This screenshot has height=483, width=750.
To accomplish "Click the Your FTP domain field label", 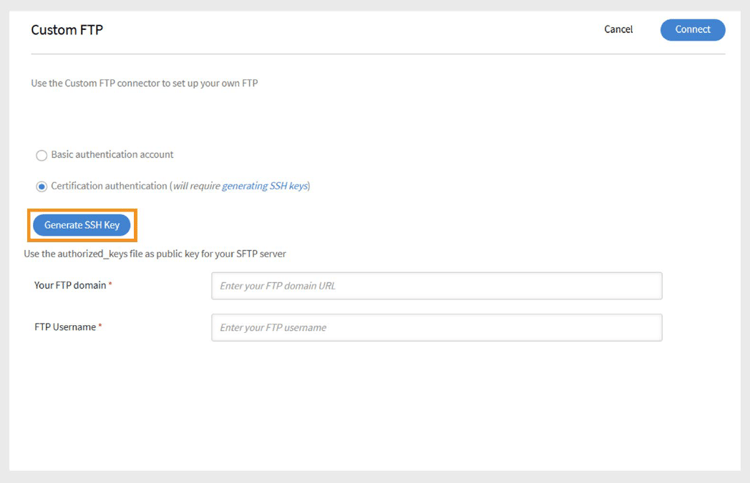I will click(70, 285).
